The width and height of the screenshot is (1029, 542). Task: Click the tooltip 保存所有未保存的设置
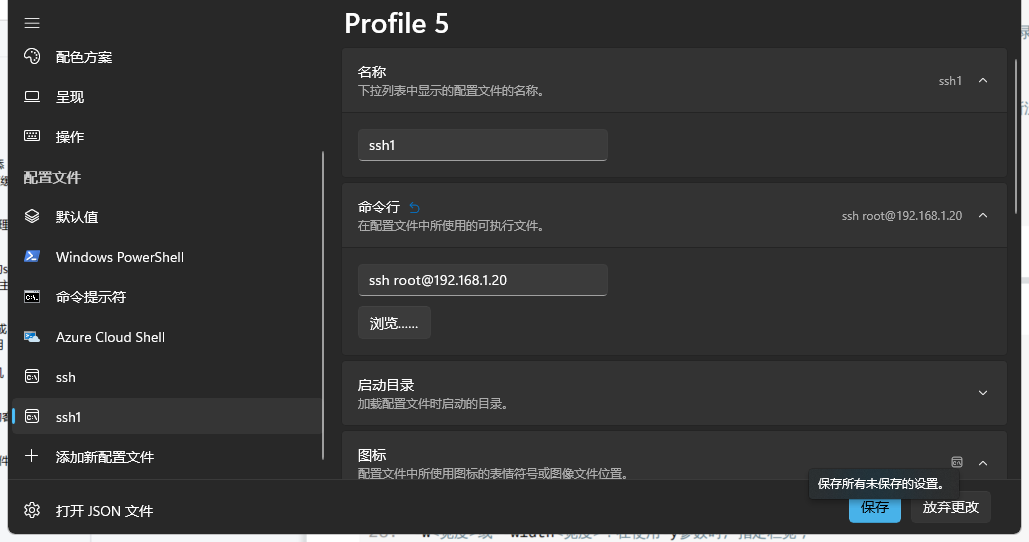click(883, 484)
